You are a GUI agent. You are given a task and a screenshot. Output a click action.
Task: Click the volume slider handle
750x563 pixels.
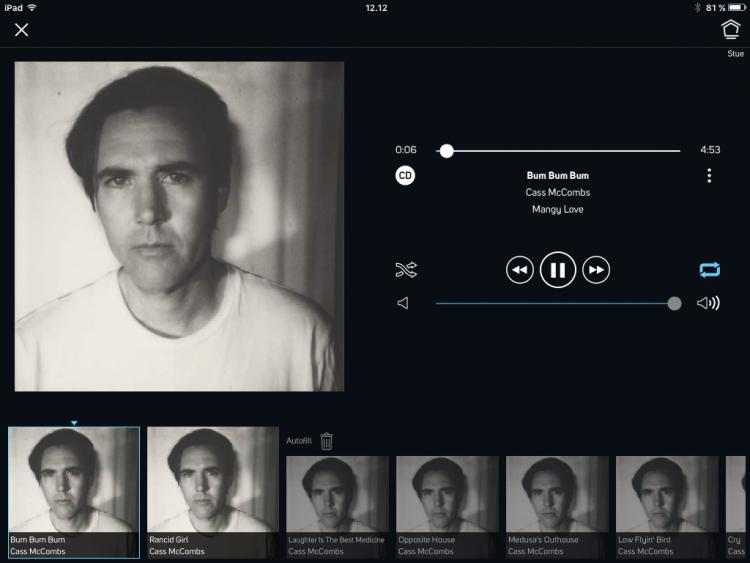point(674,303)
